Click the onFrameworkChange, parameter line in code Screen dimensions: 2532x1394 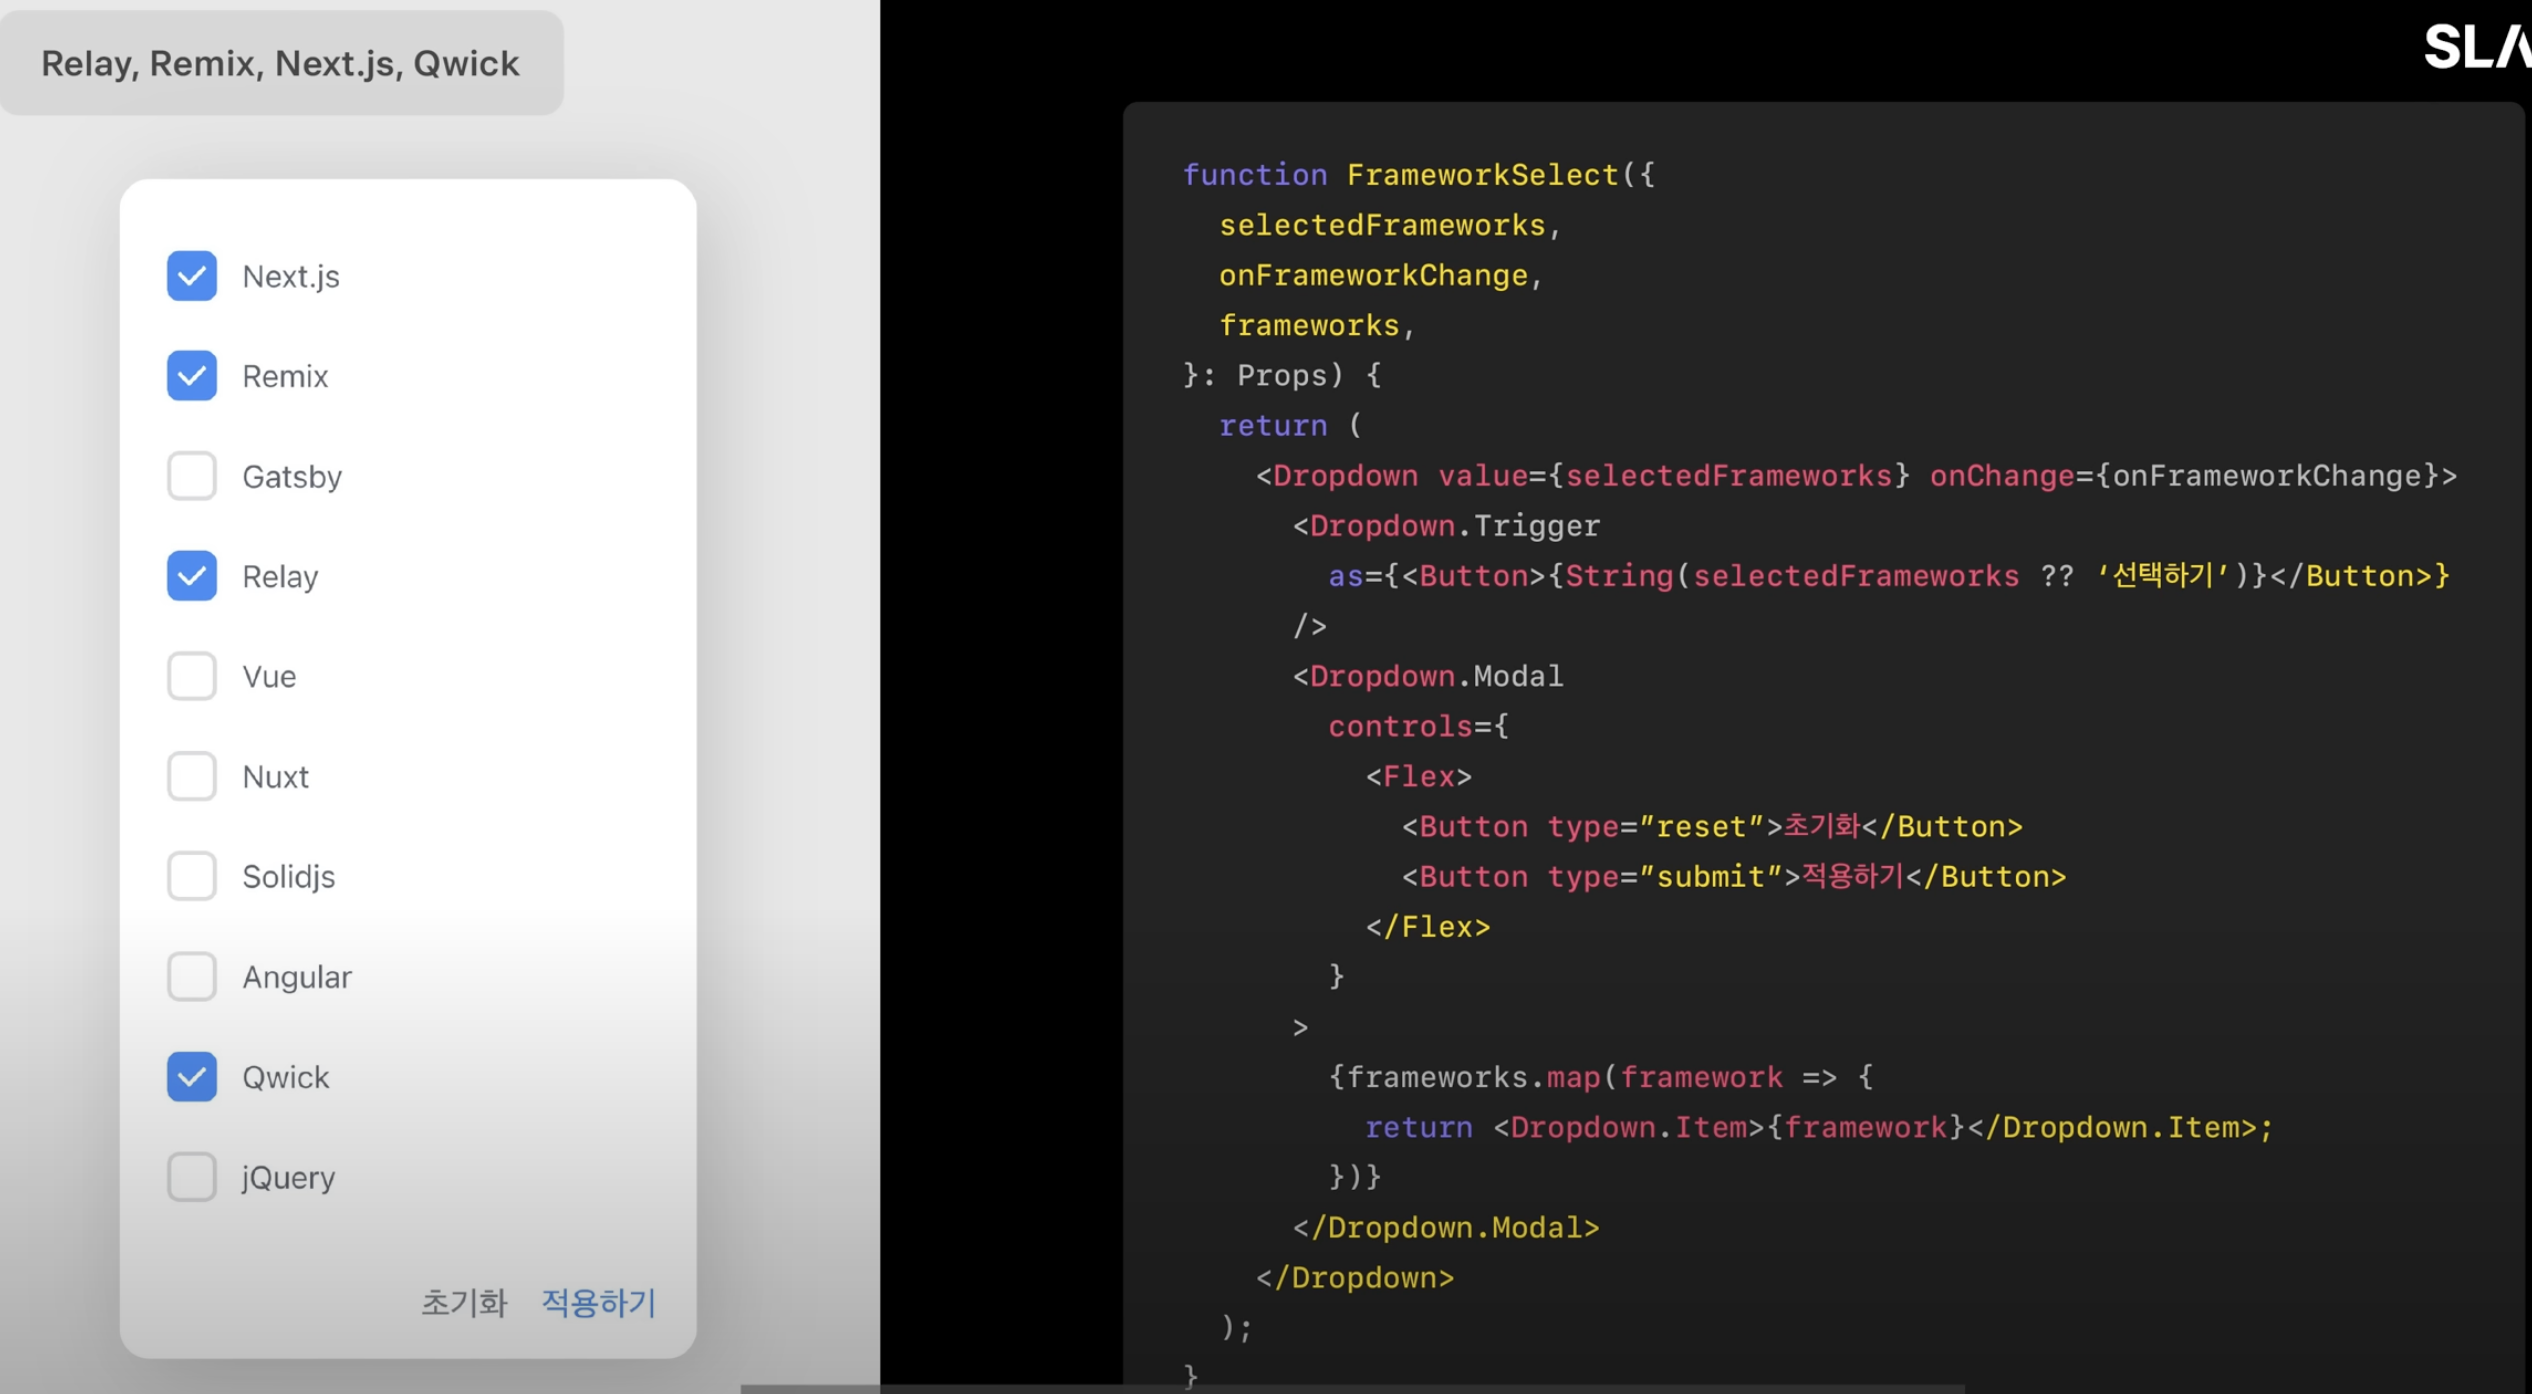click(1381, 276)
